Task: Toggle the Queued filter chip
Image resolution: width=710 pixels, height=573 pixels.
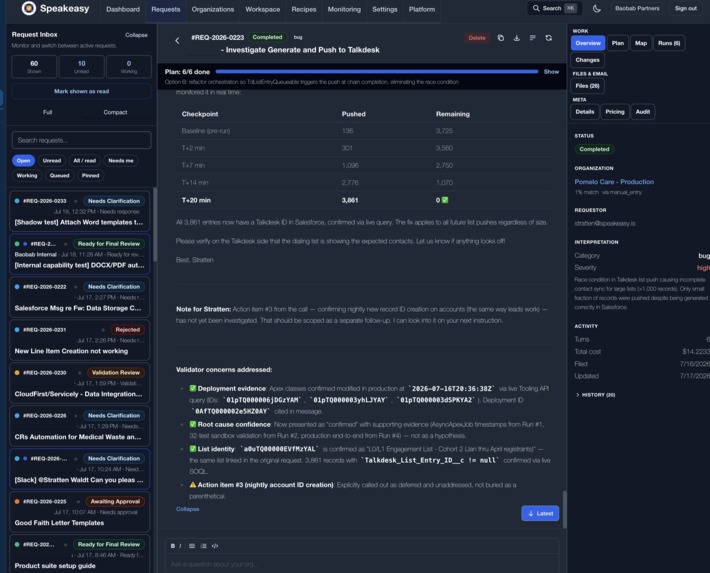Action: [59, 175]
